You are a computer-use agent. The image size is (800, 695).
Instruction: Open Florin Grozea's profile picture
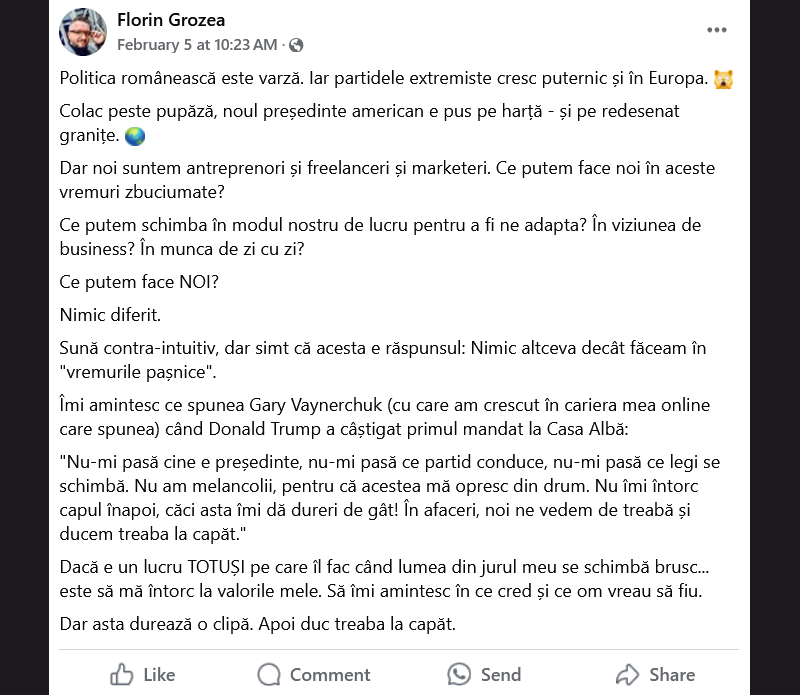click(83, 32)
